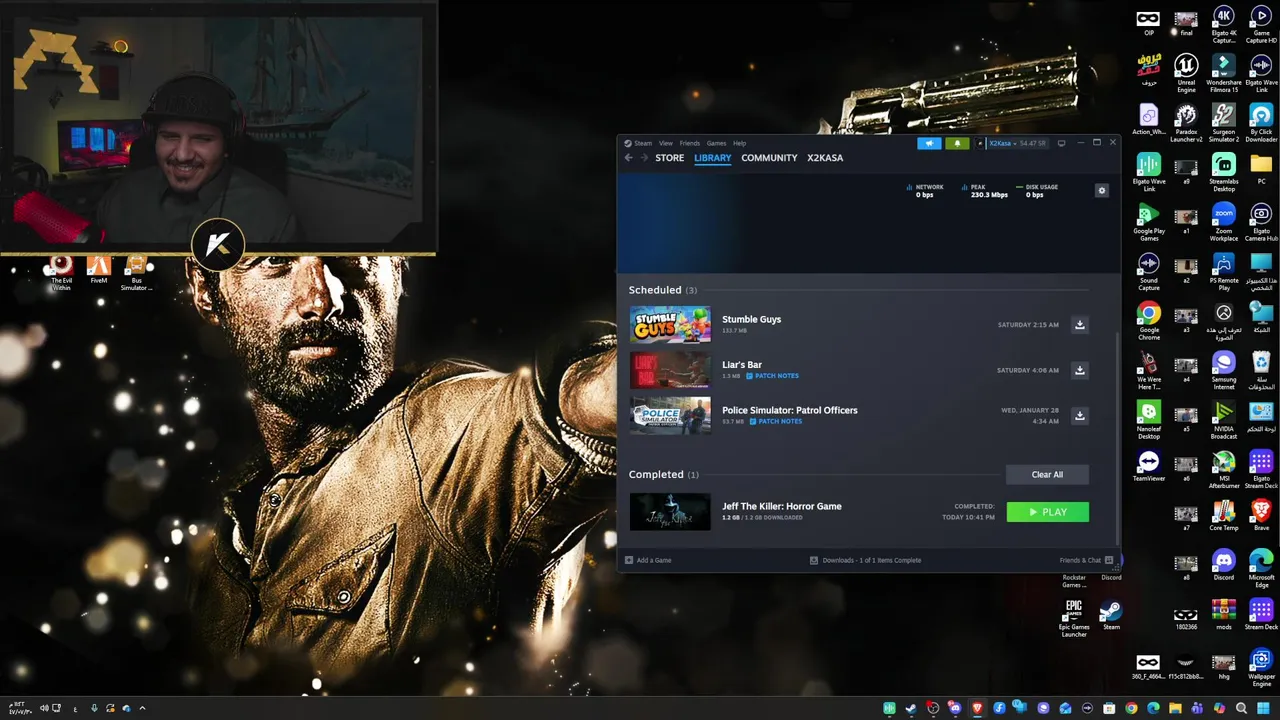This screenshot has width=1280, height=720.
Task: Select The Evil Within desktop icon
Action: click(x=61, y=272)
